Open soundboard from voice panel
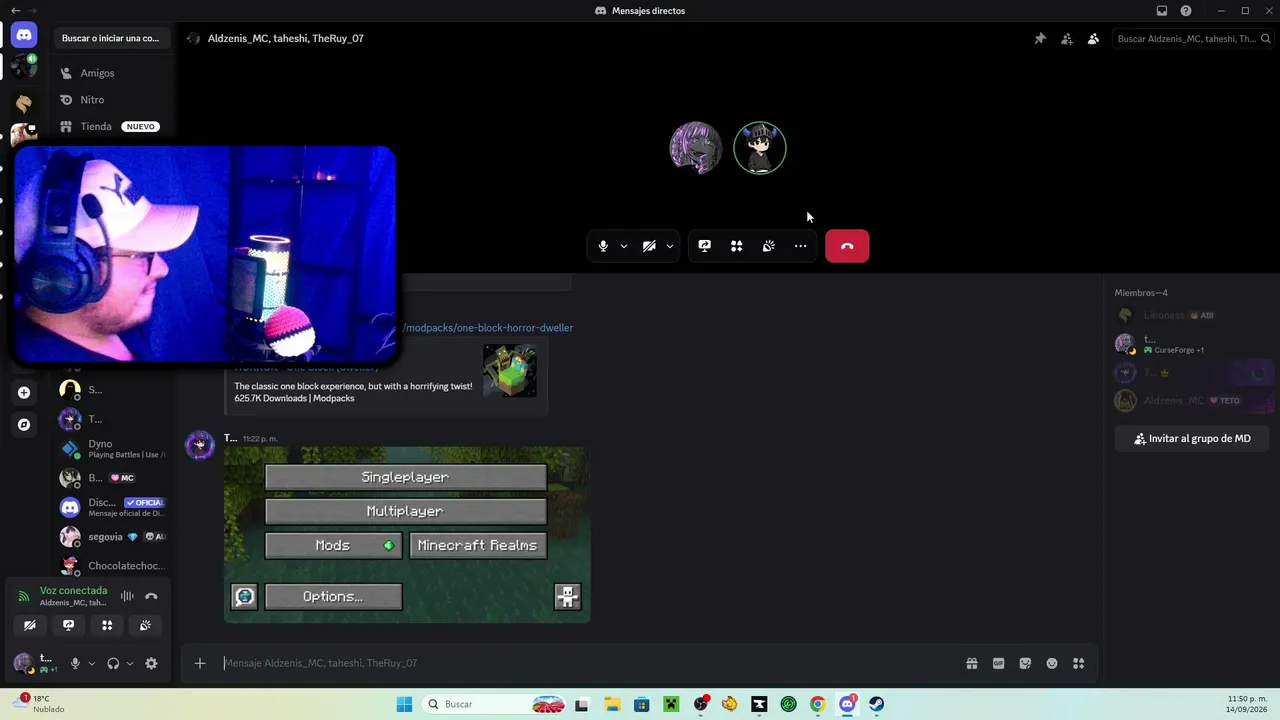 (x=145, y=625)
